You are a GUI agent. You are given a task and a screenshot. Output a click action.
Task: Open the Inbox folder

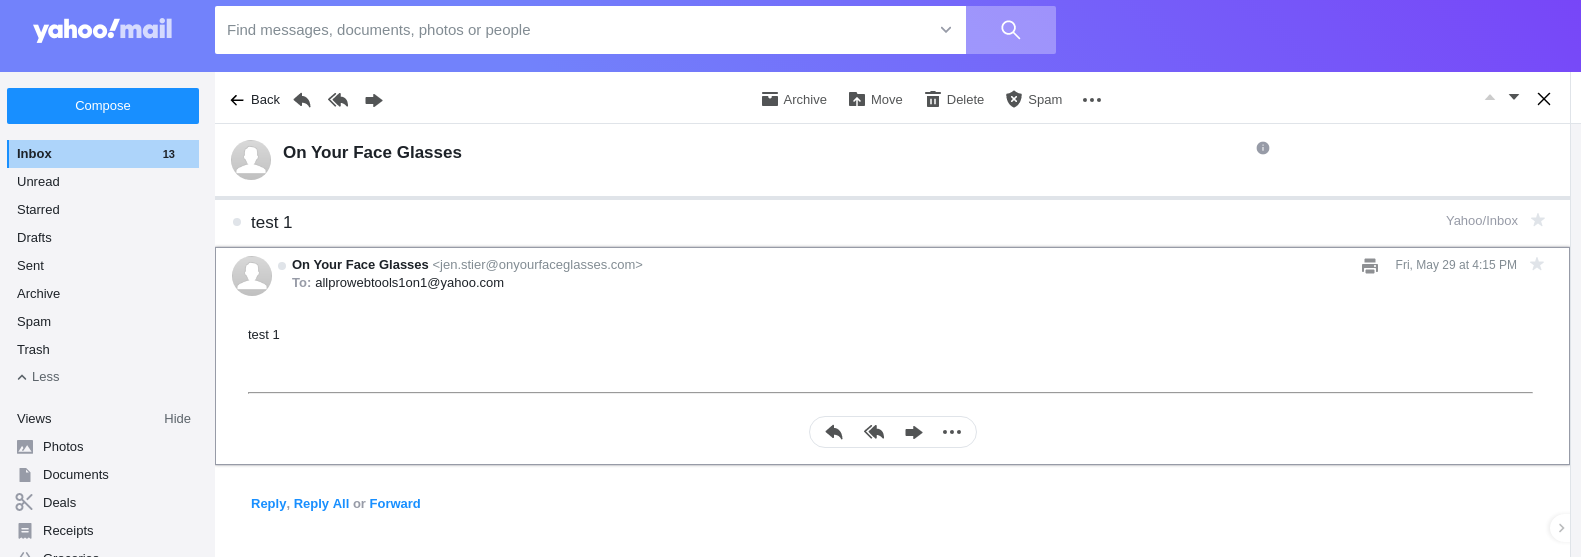tap(103, 154)
